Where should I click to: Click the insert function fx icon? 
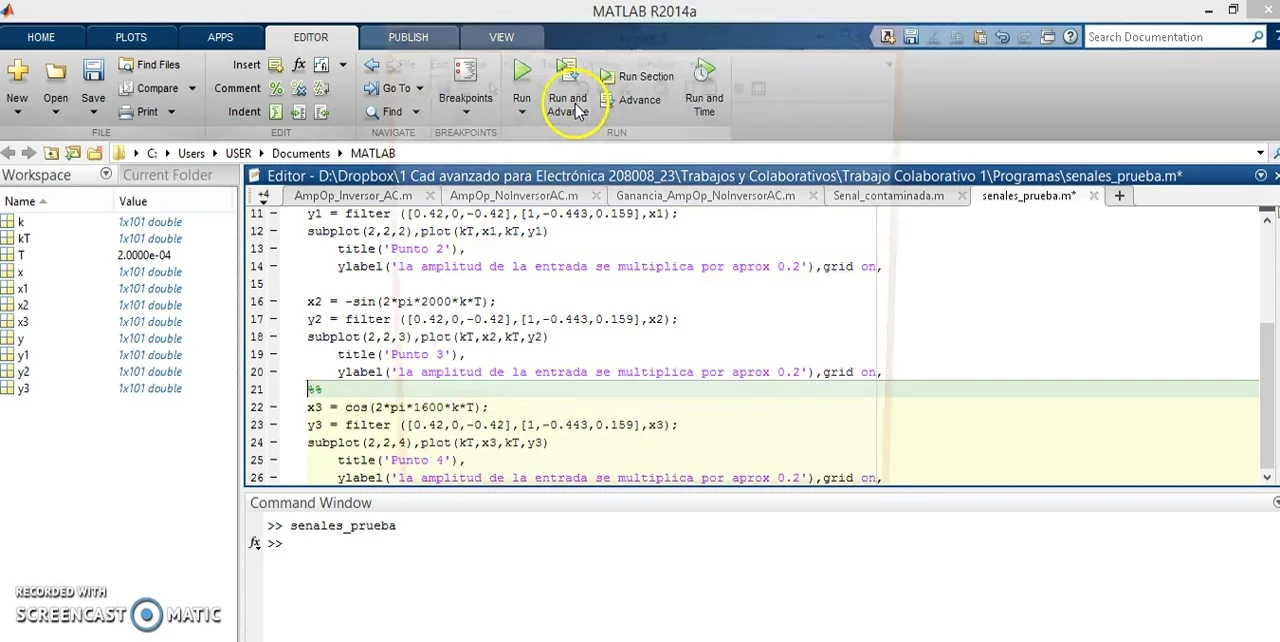click(299, 65)
